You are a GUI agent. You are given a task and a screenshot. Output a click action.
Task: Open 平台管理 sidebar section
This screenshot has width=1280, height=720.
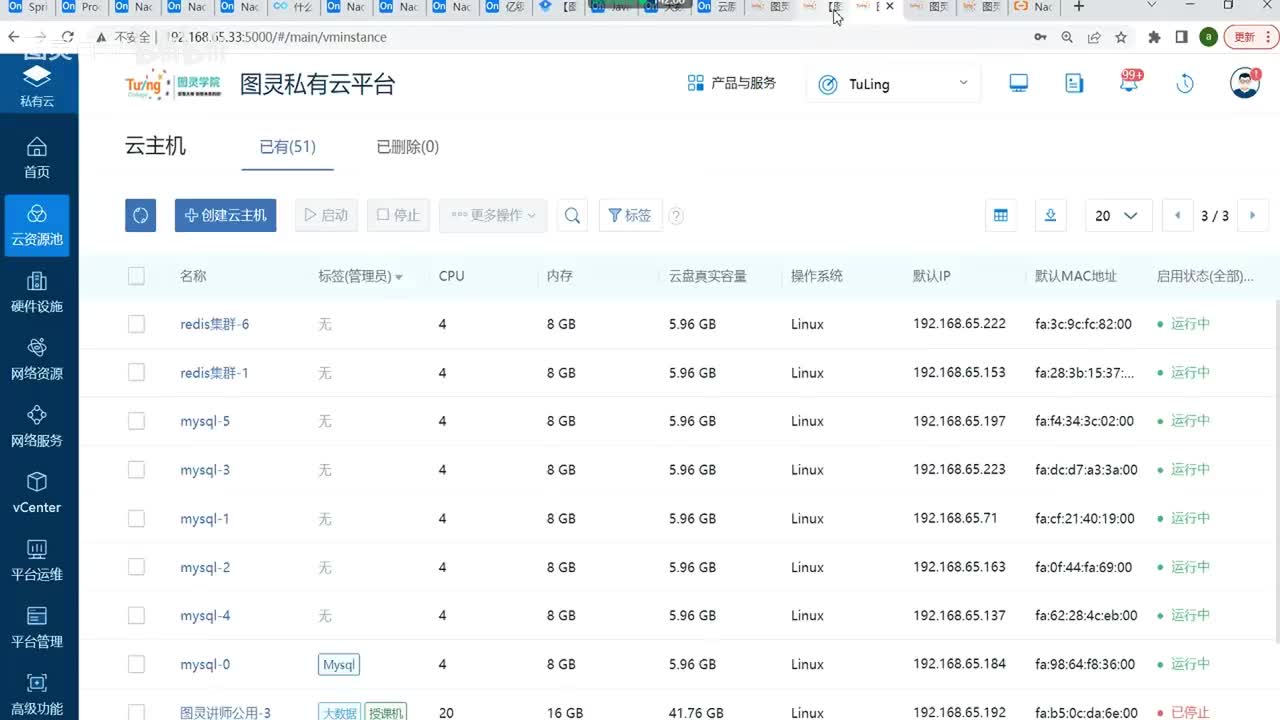37,627
